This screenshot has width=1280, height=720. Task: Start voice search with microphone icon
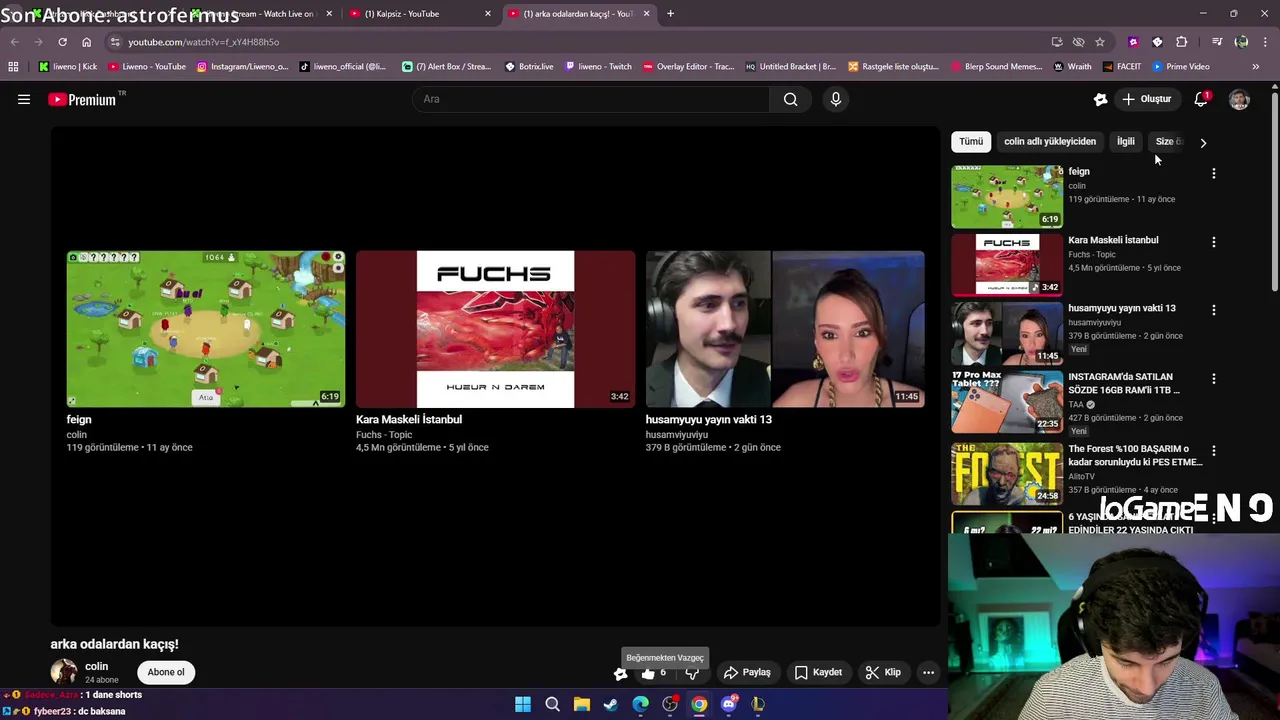click(x=836, y=99)
